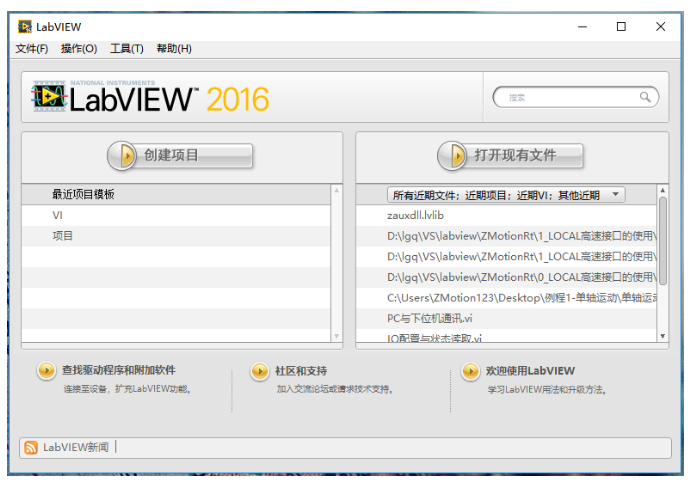The image size is (694, 486).
Task: Click the LabVIEW 2016 logo icon
Action: 49,96
